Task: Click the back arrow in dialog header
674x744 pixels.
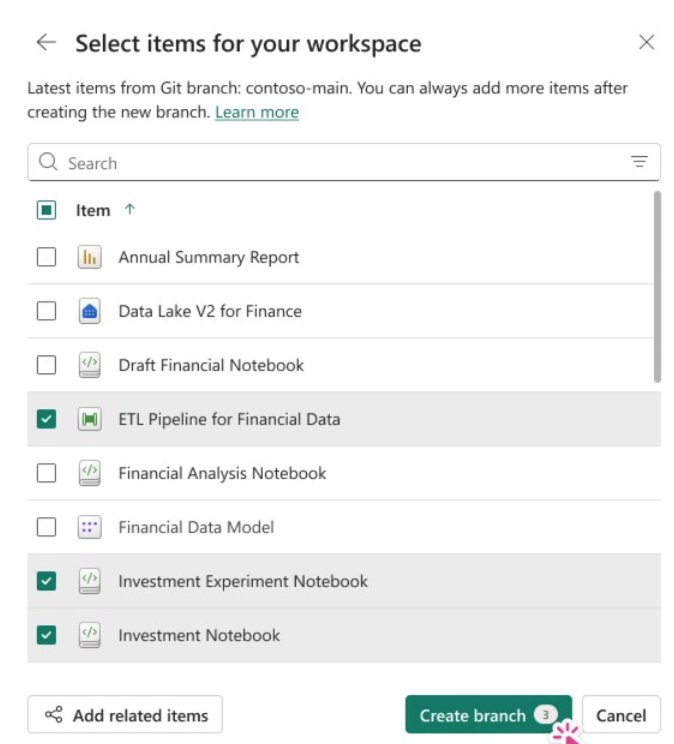Action: tap(46, 42)
